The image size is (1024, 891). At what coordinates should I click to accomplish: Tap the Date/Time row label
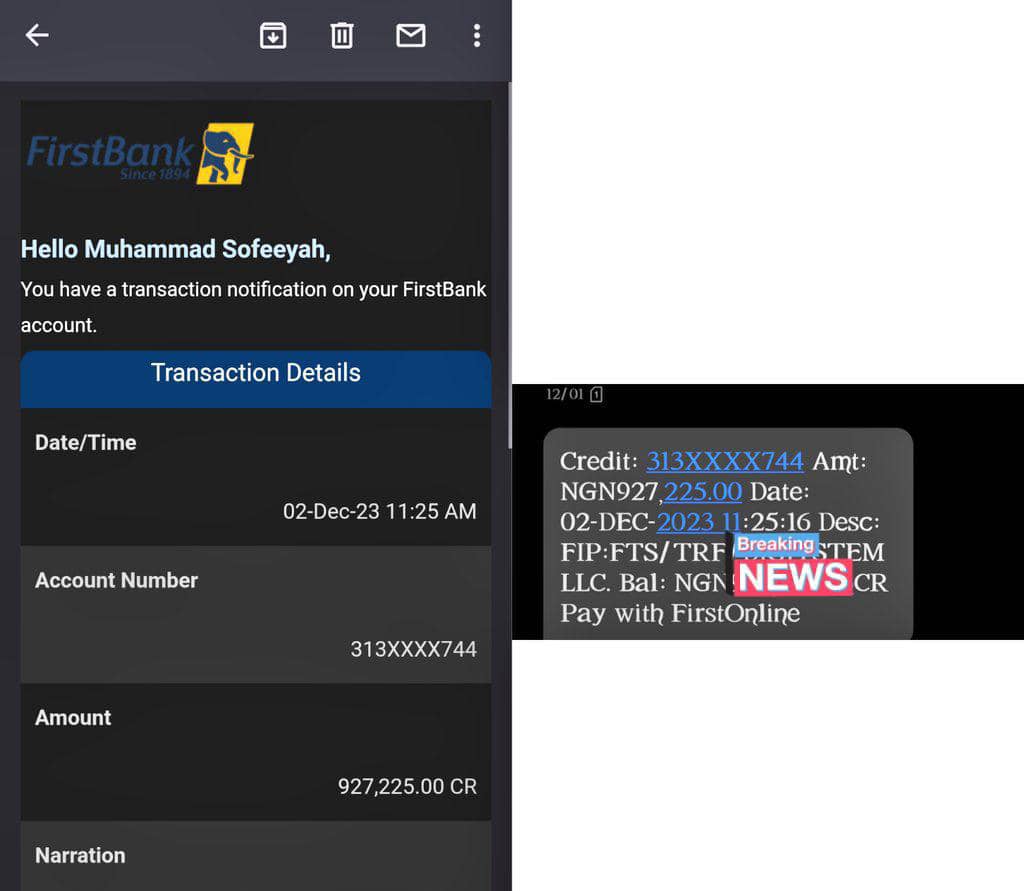(x=86, y=442)
